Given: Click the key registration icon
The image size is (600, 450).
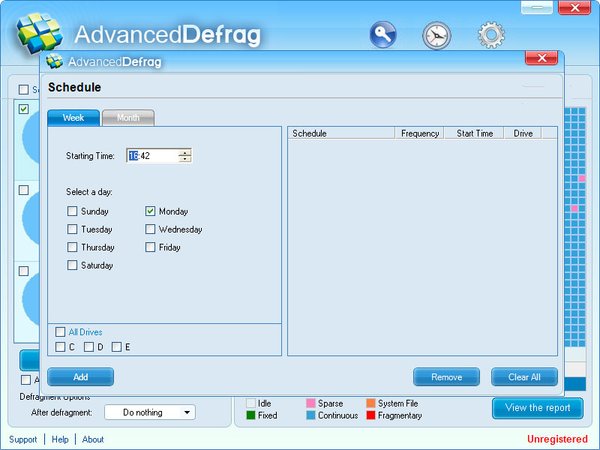Looking at the screenshot, I should [384, 36].
